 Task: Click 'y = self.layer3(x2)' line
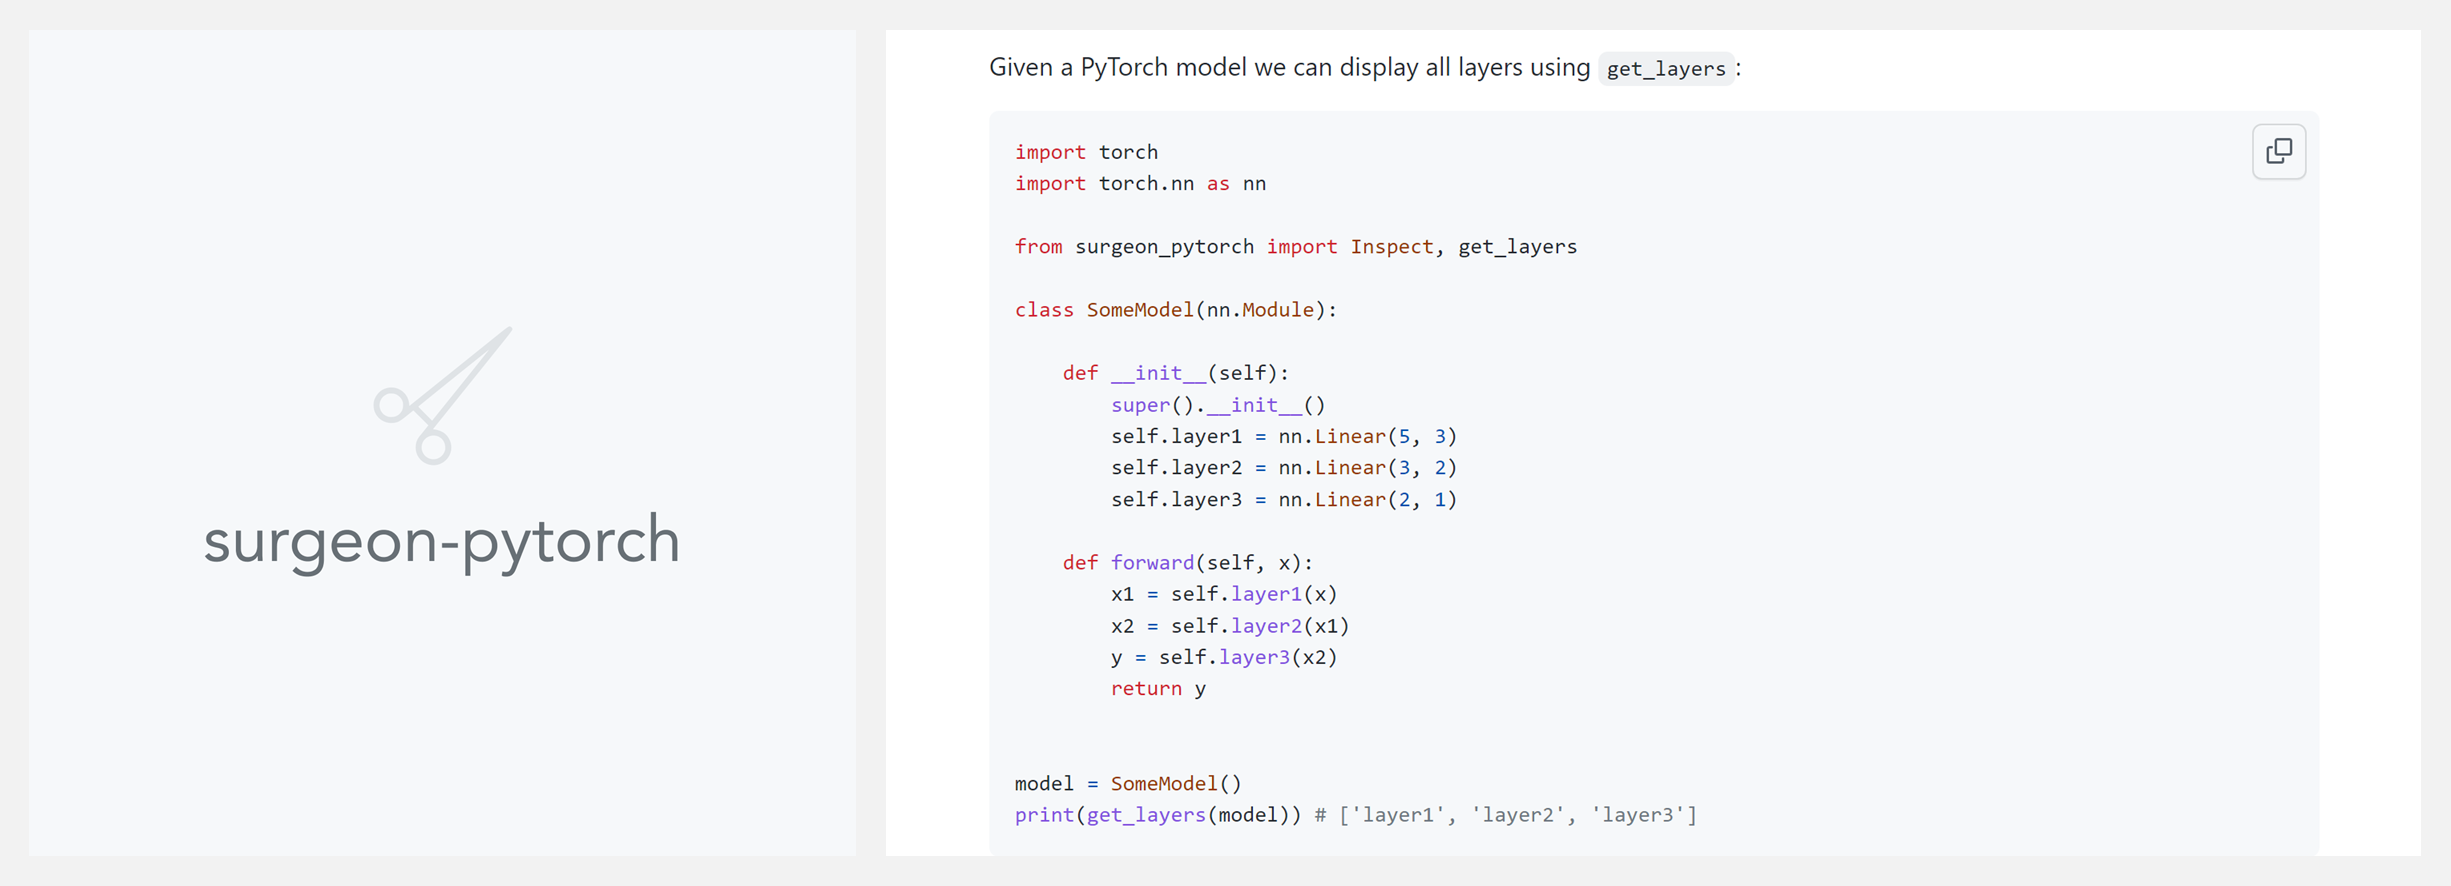1223,657
